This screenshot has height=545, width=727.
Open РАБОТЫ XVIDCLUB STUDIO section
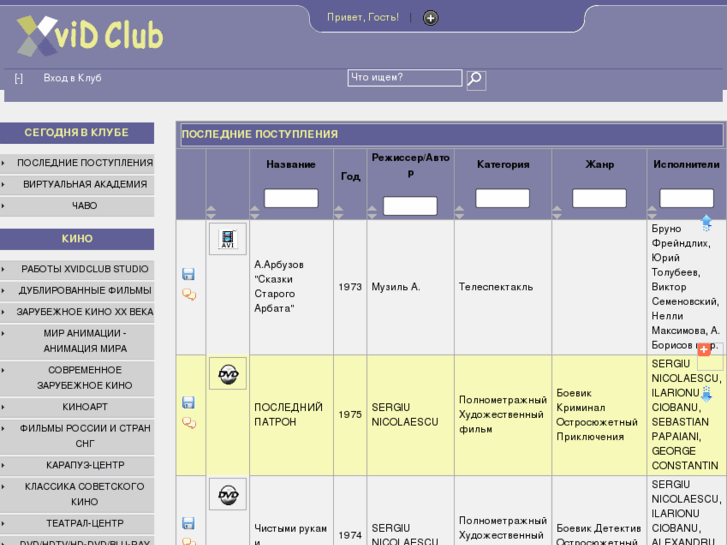pos(77,269)
